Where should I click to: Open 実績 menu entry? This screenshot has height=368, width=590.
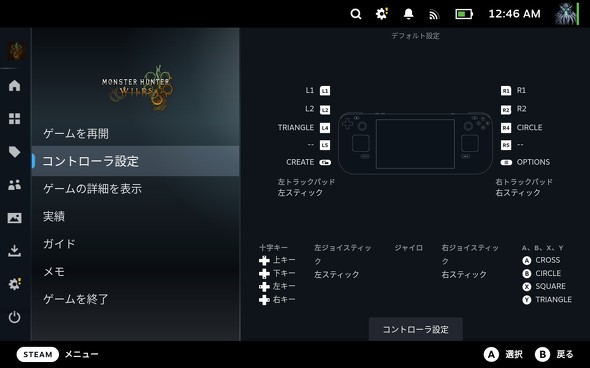[x=135, y=216]
